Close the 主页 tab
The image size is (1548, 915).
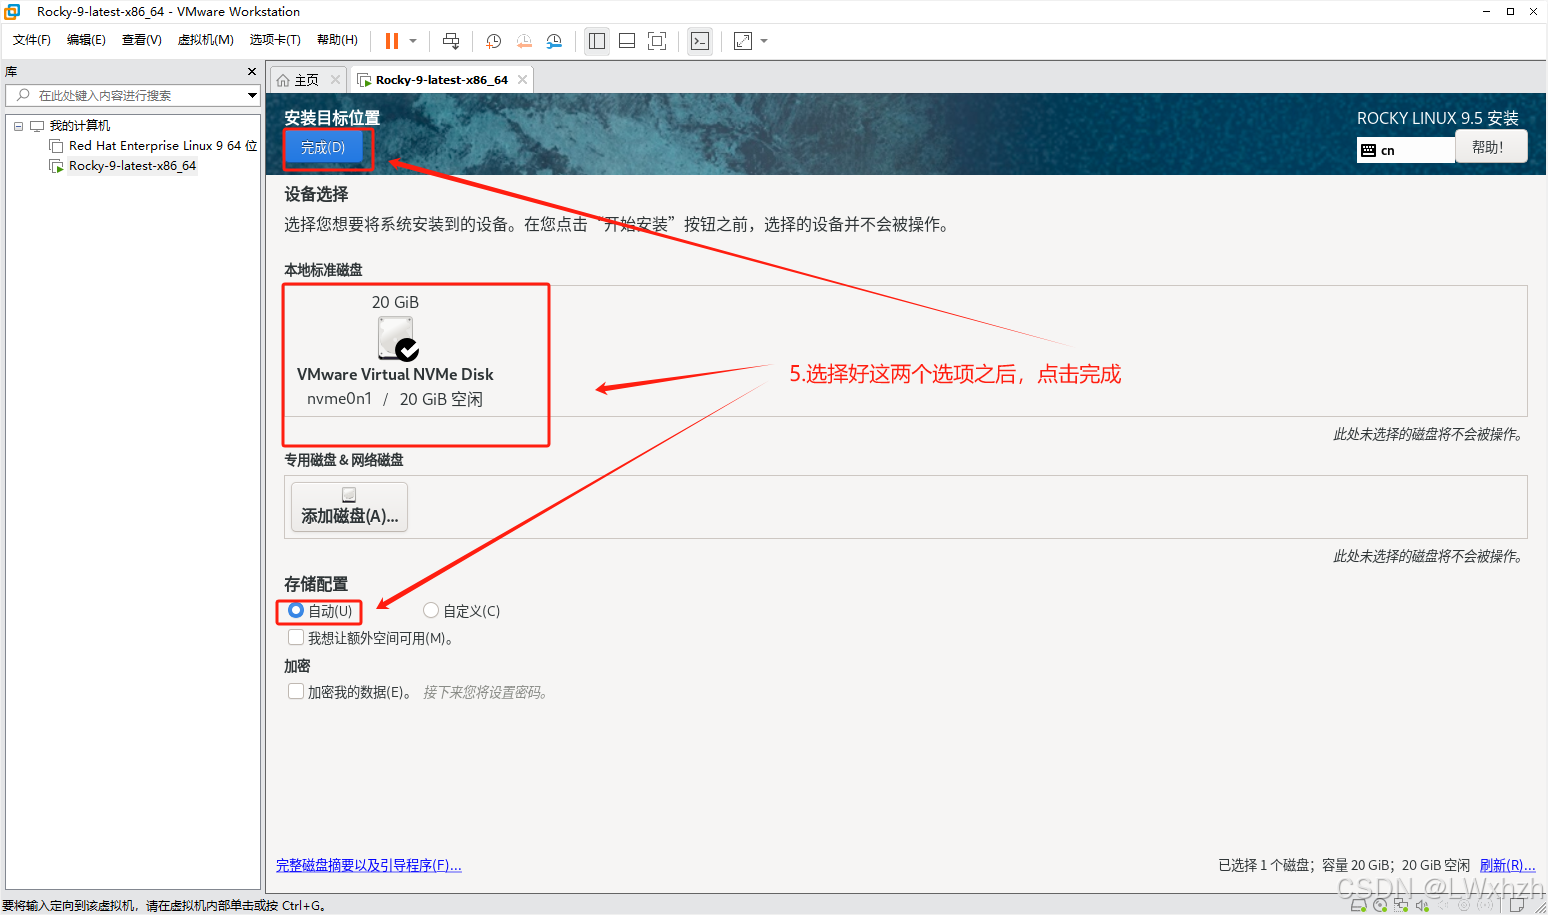[x=335, y=80]
